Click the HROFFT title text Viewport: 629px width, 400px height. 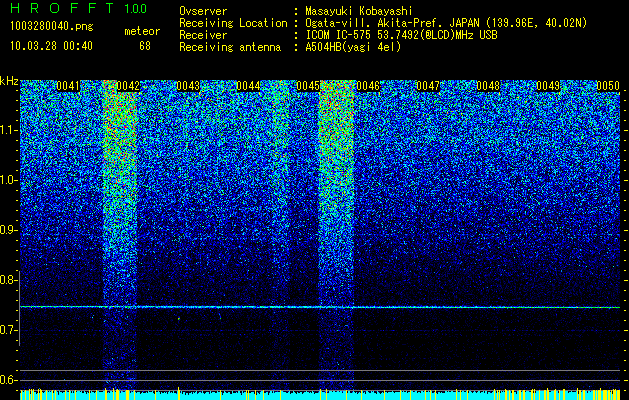click(x=62, y=8)
